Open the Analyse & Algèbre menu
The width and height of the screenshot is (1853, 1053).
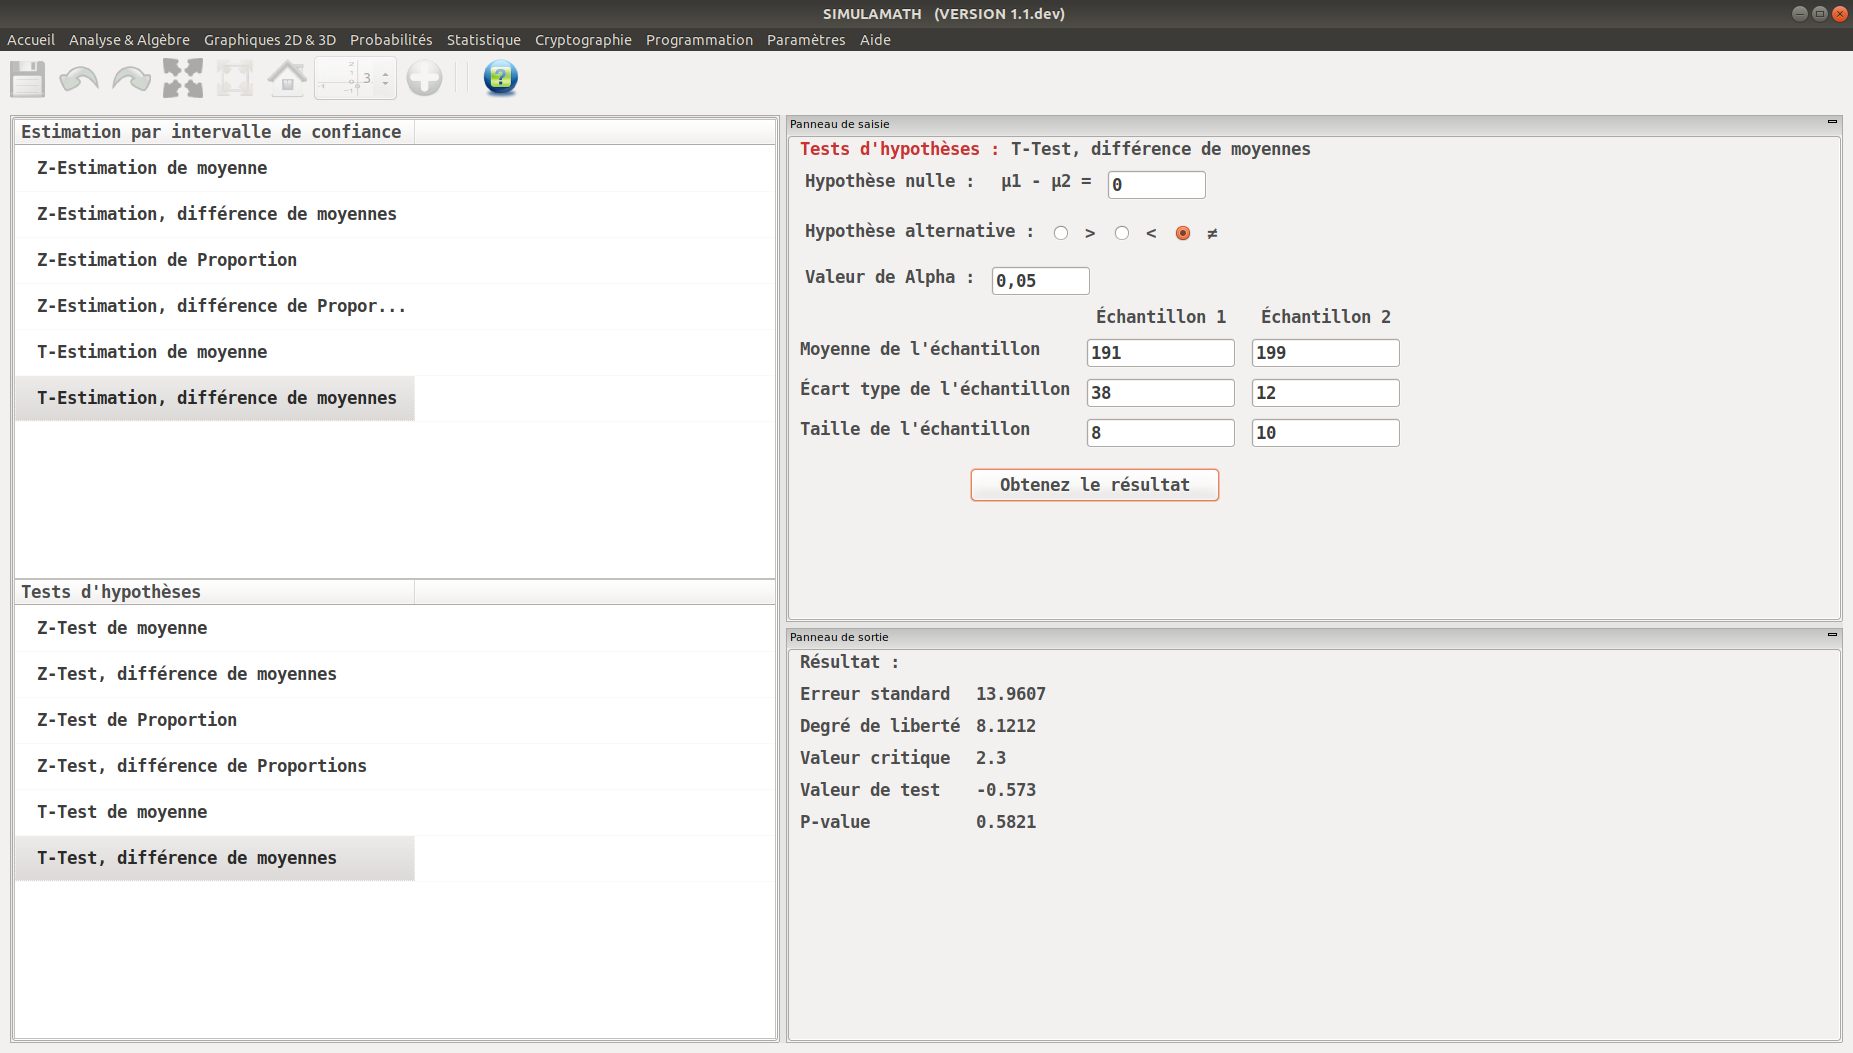click(x=129, y=40)
